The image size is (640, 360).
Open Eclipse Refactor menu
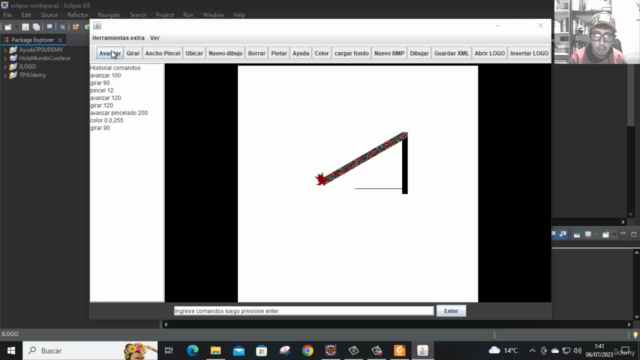click(78, 15)
